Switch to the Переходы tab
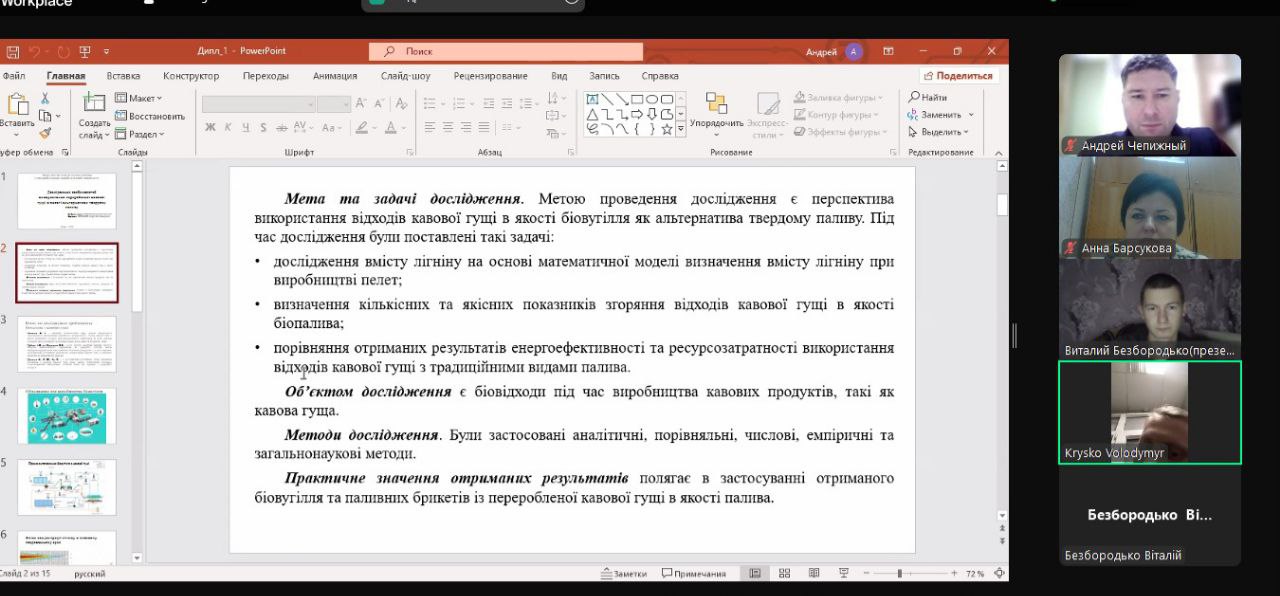 (265, 76)
